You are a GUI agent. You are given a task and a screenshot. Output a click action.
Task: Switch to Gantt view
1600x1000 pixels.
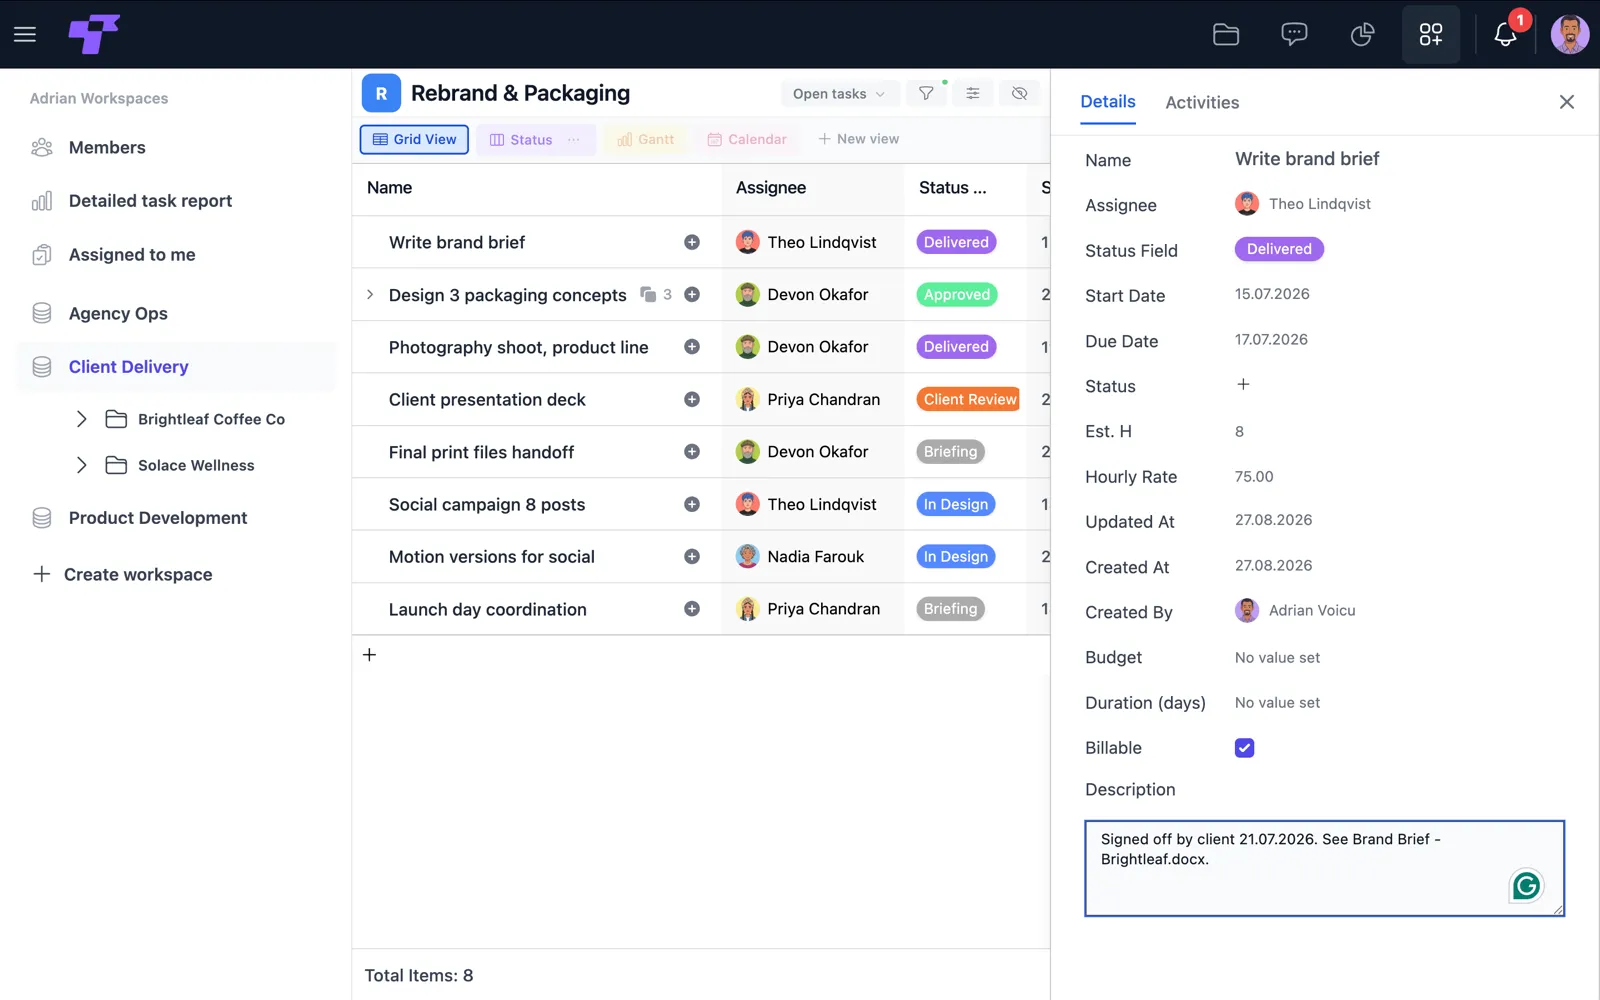click(646, 140)
